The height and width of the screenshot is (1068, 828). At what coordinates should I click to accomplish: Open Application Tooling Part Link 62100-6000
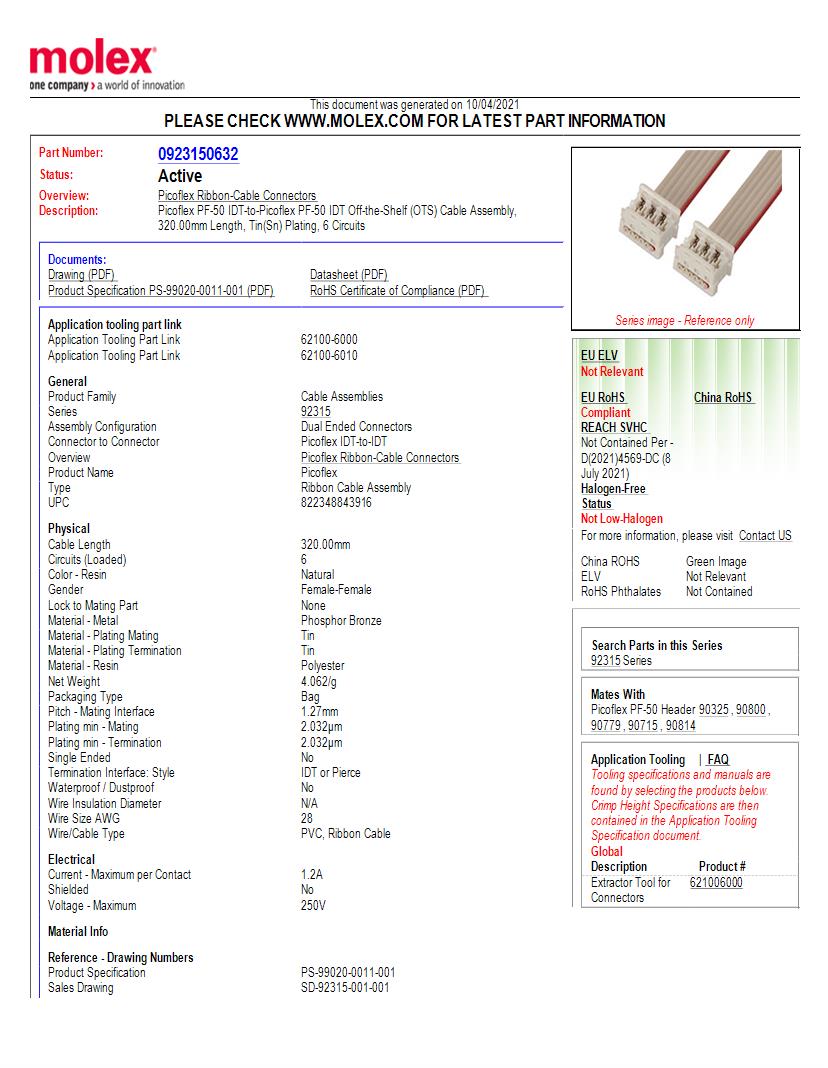331,339
